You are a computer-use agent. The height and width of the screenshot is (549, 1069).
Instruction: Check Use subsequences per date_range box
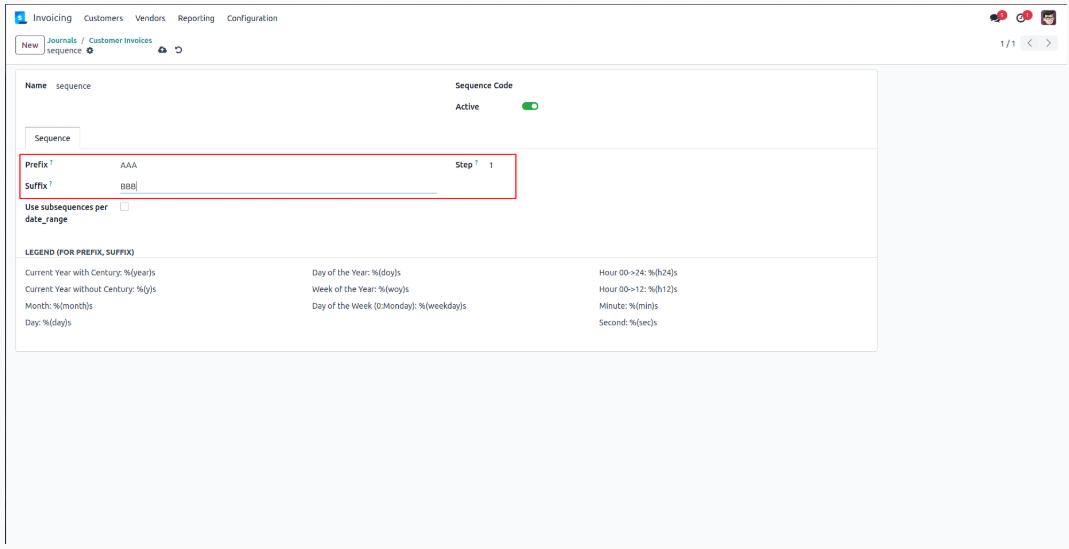[x=124, y=207]
